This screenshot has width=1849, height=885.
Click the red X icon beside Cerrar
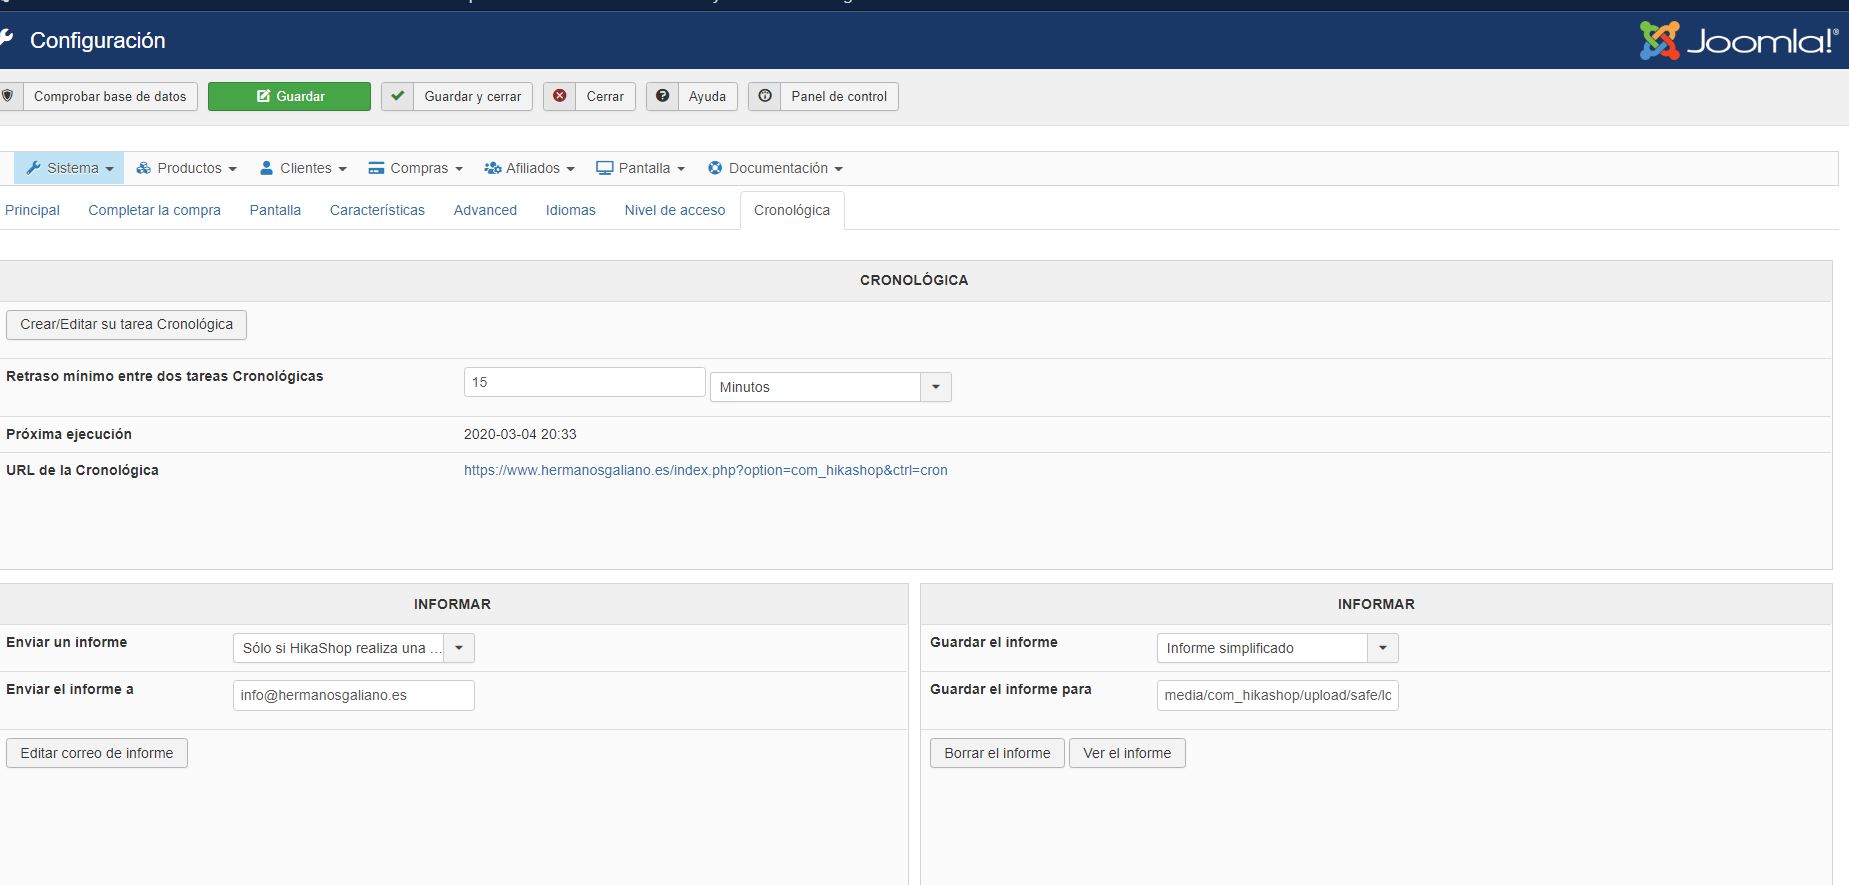560,96
